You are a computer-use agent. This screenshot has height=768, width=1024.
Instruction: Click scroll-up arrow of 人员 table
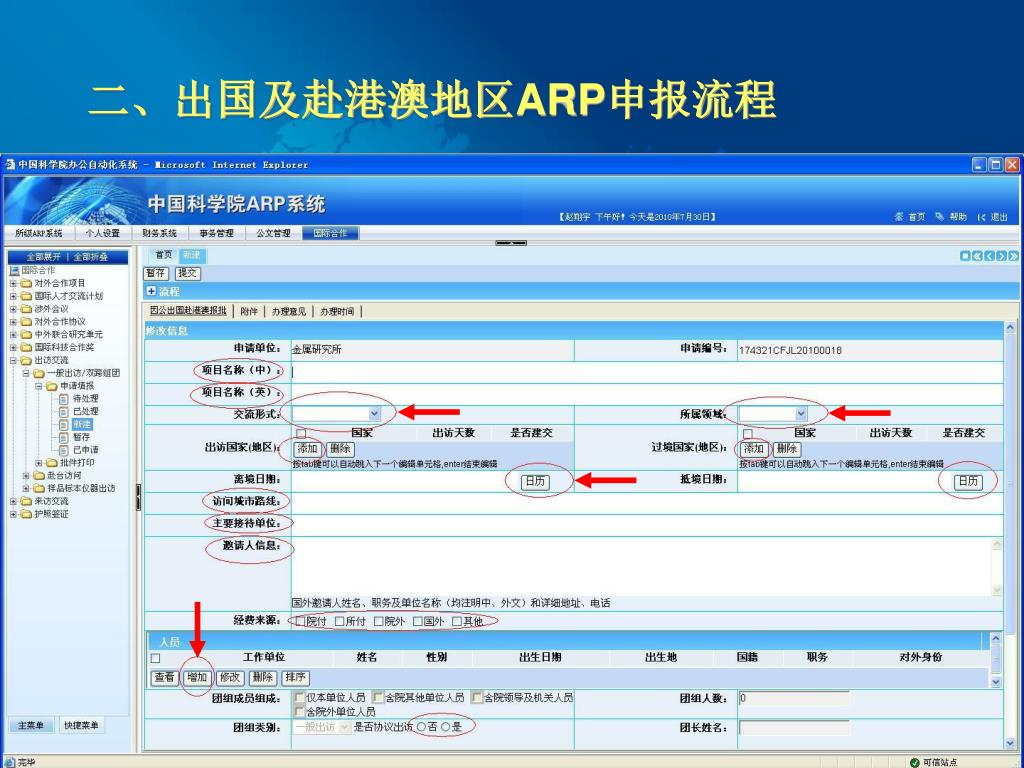coord(996,639)
